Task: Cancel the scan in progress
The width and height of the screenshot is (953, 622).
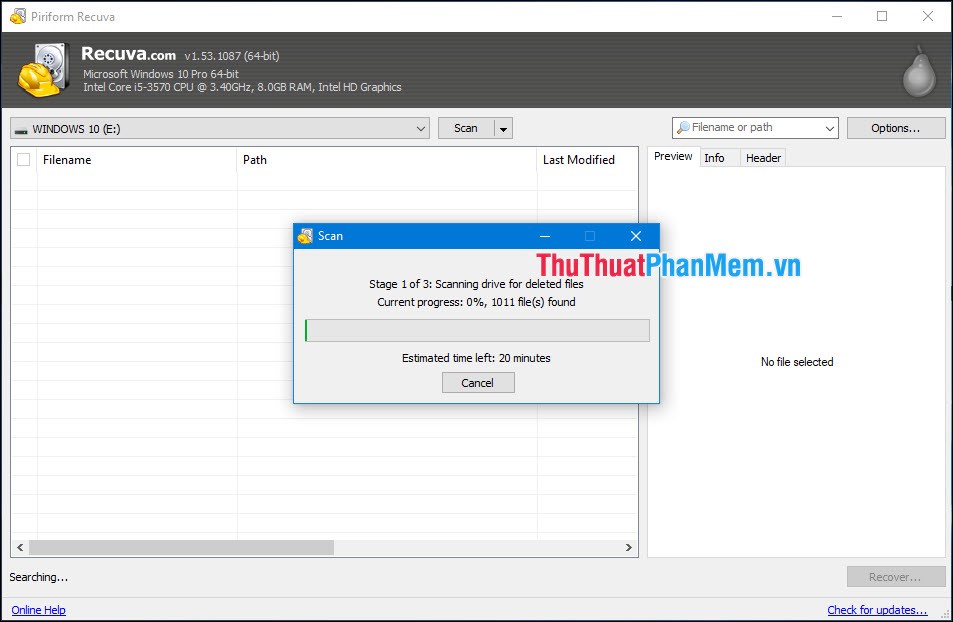Action: click(478, 383)
